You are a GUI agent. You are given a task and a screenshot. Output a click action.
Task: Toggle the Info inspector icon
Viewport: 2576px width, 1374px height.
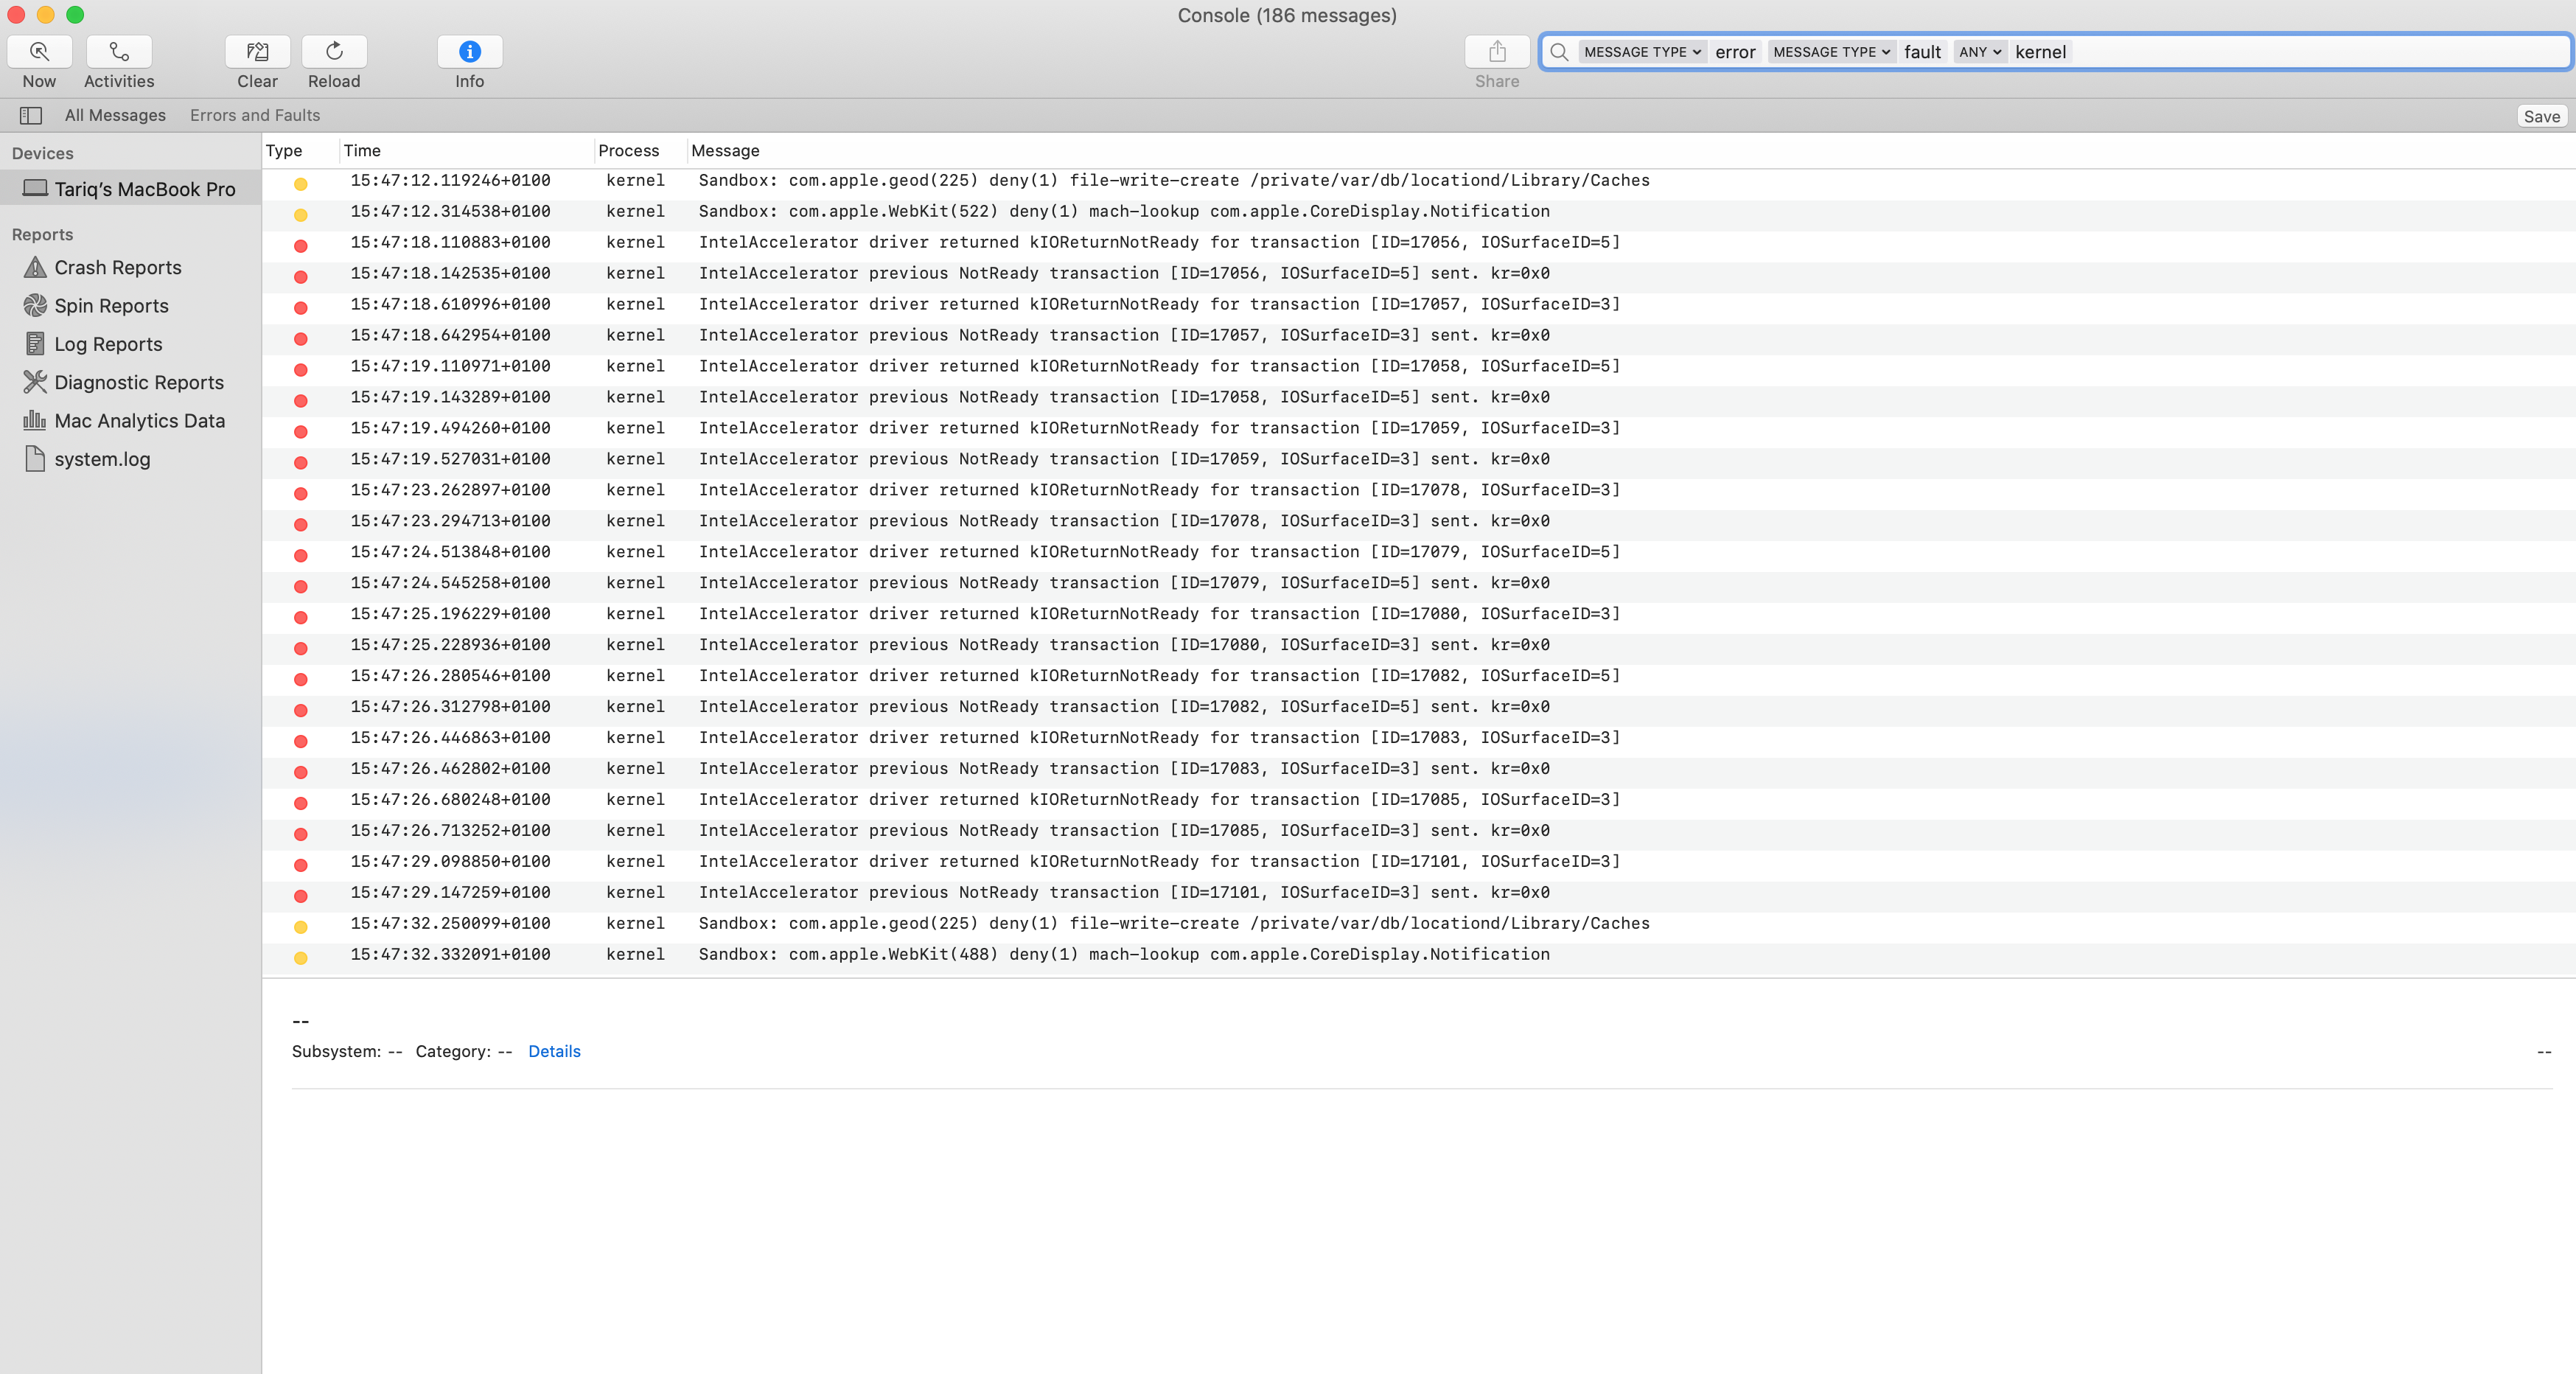(x=470, y=52)
